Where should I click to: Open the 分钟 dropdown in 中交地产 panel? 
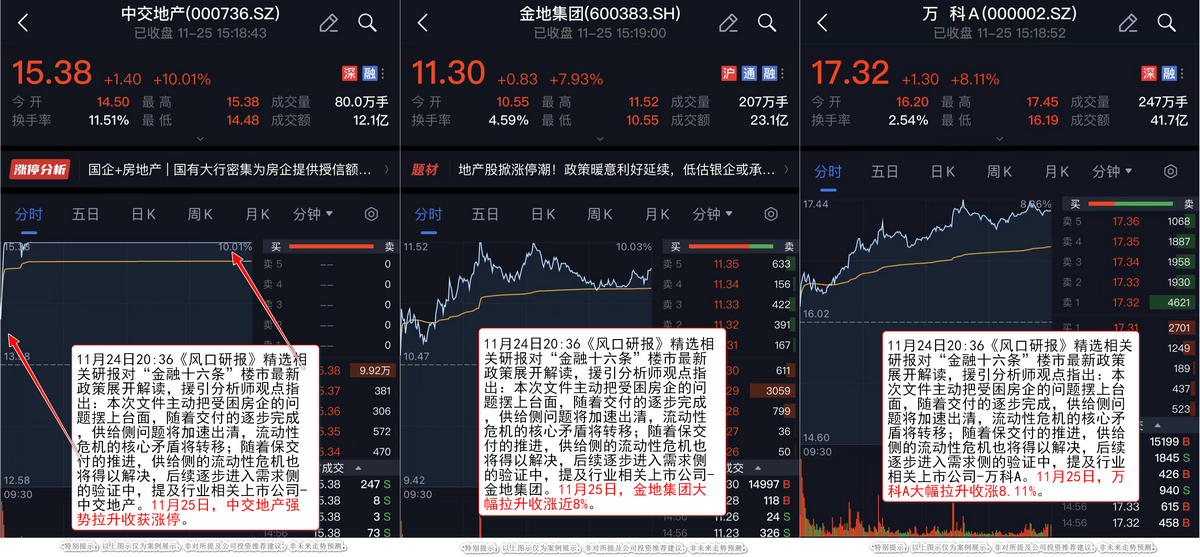coord(313,214)
